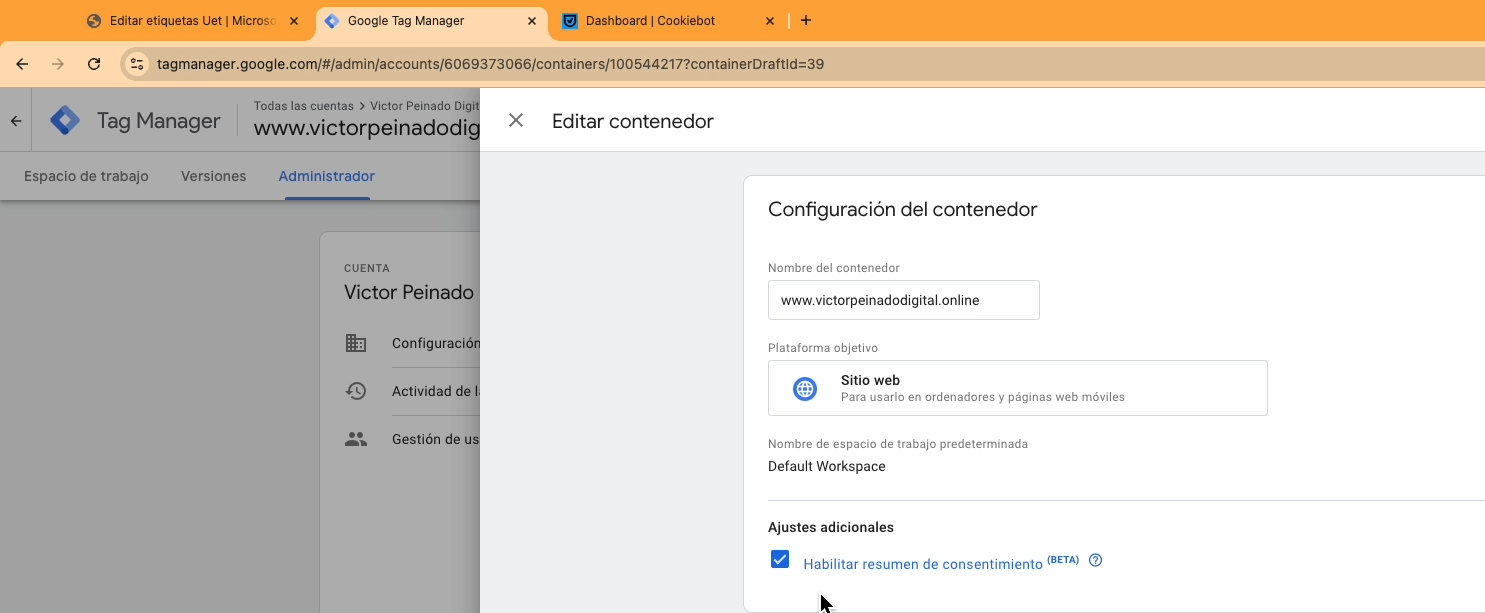The width and height of the screenshot is (1485, 613).
Task: Click the account activity history icon
Action: (356, 391)
